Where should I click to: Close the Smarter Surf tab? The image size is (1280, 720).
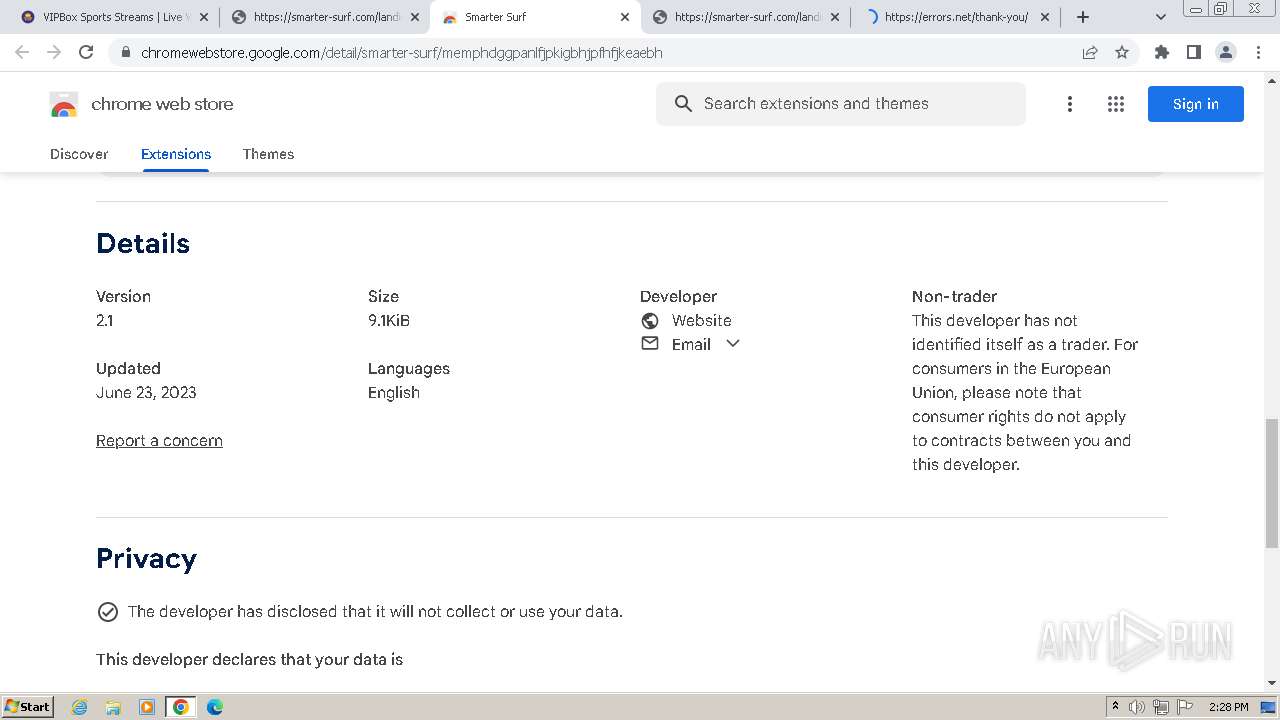tap(625, 17)
